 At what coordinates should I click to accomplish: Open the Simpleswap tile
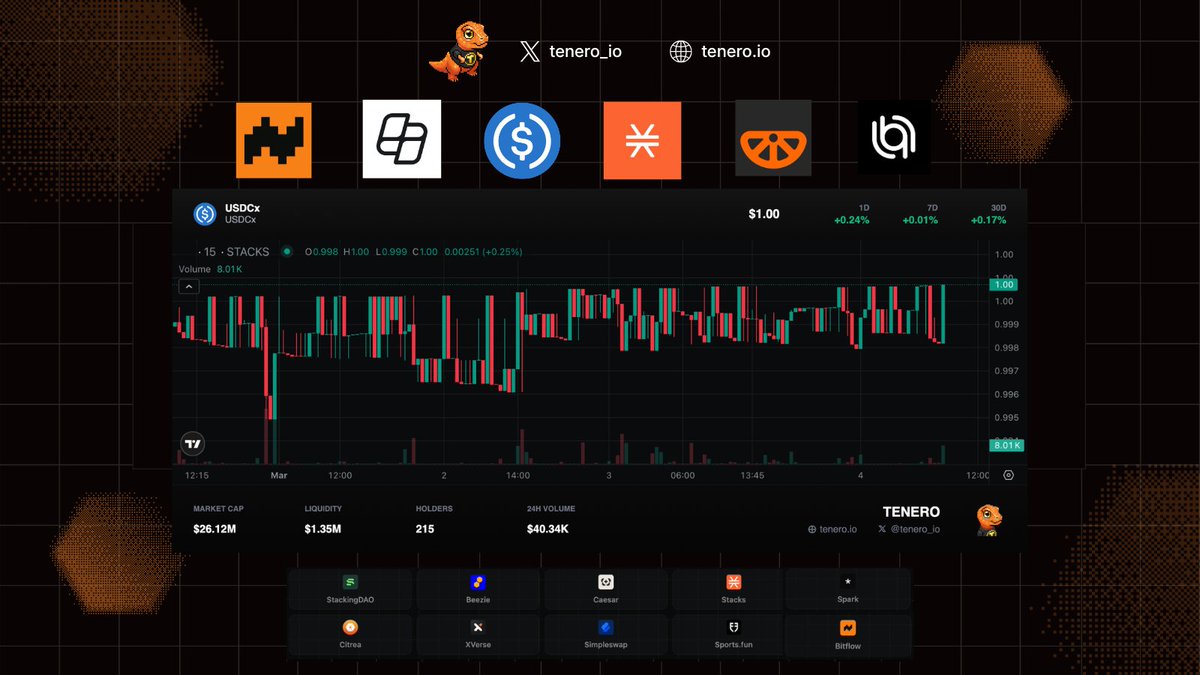605,635
